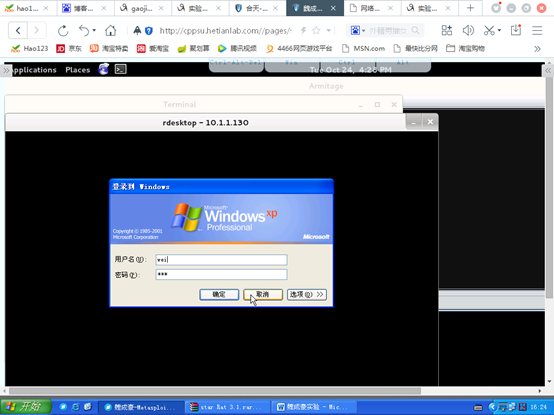Viewport: 554px width, 415px height.
Task: Switch to the 合天 browser tab
Action: (257, 8)
